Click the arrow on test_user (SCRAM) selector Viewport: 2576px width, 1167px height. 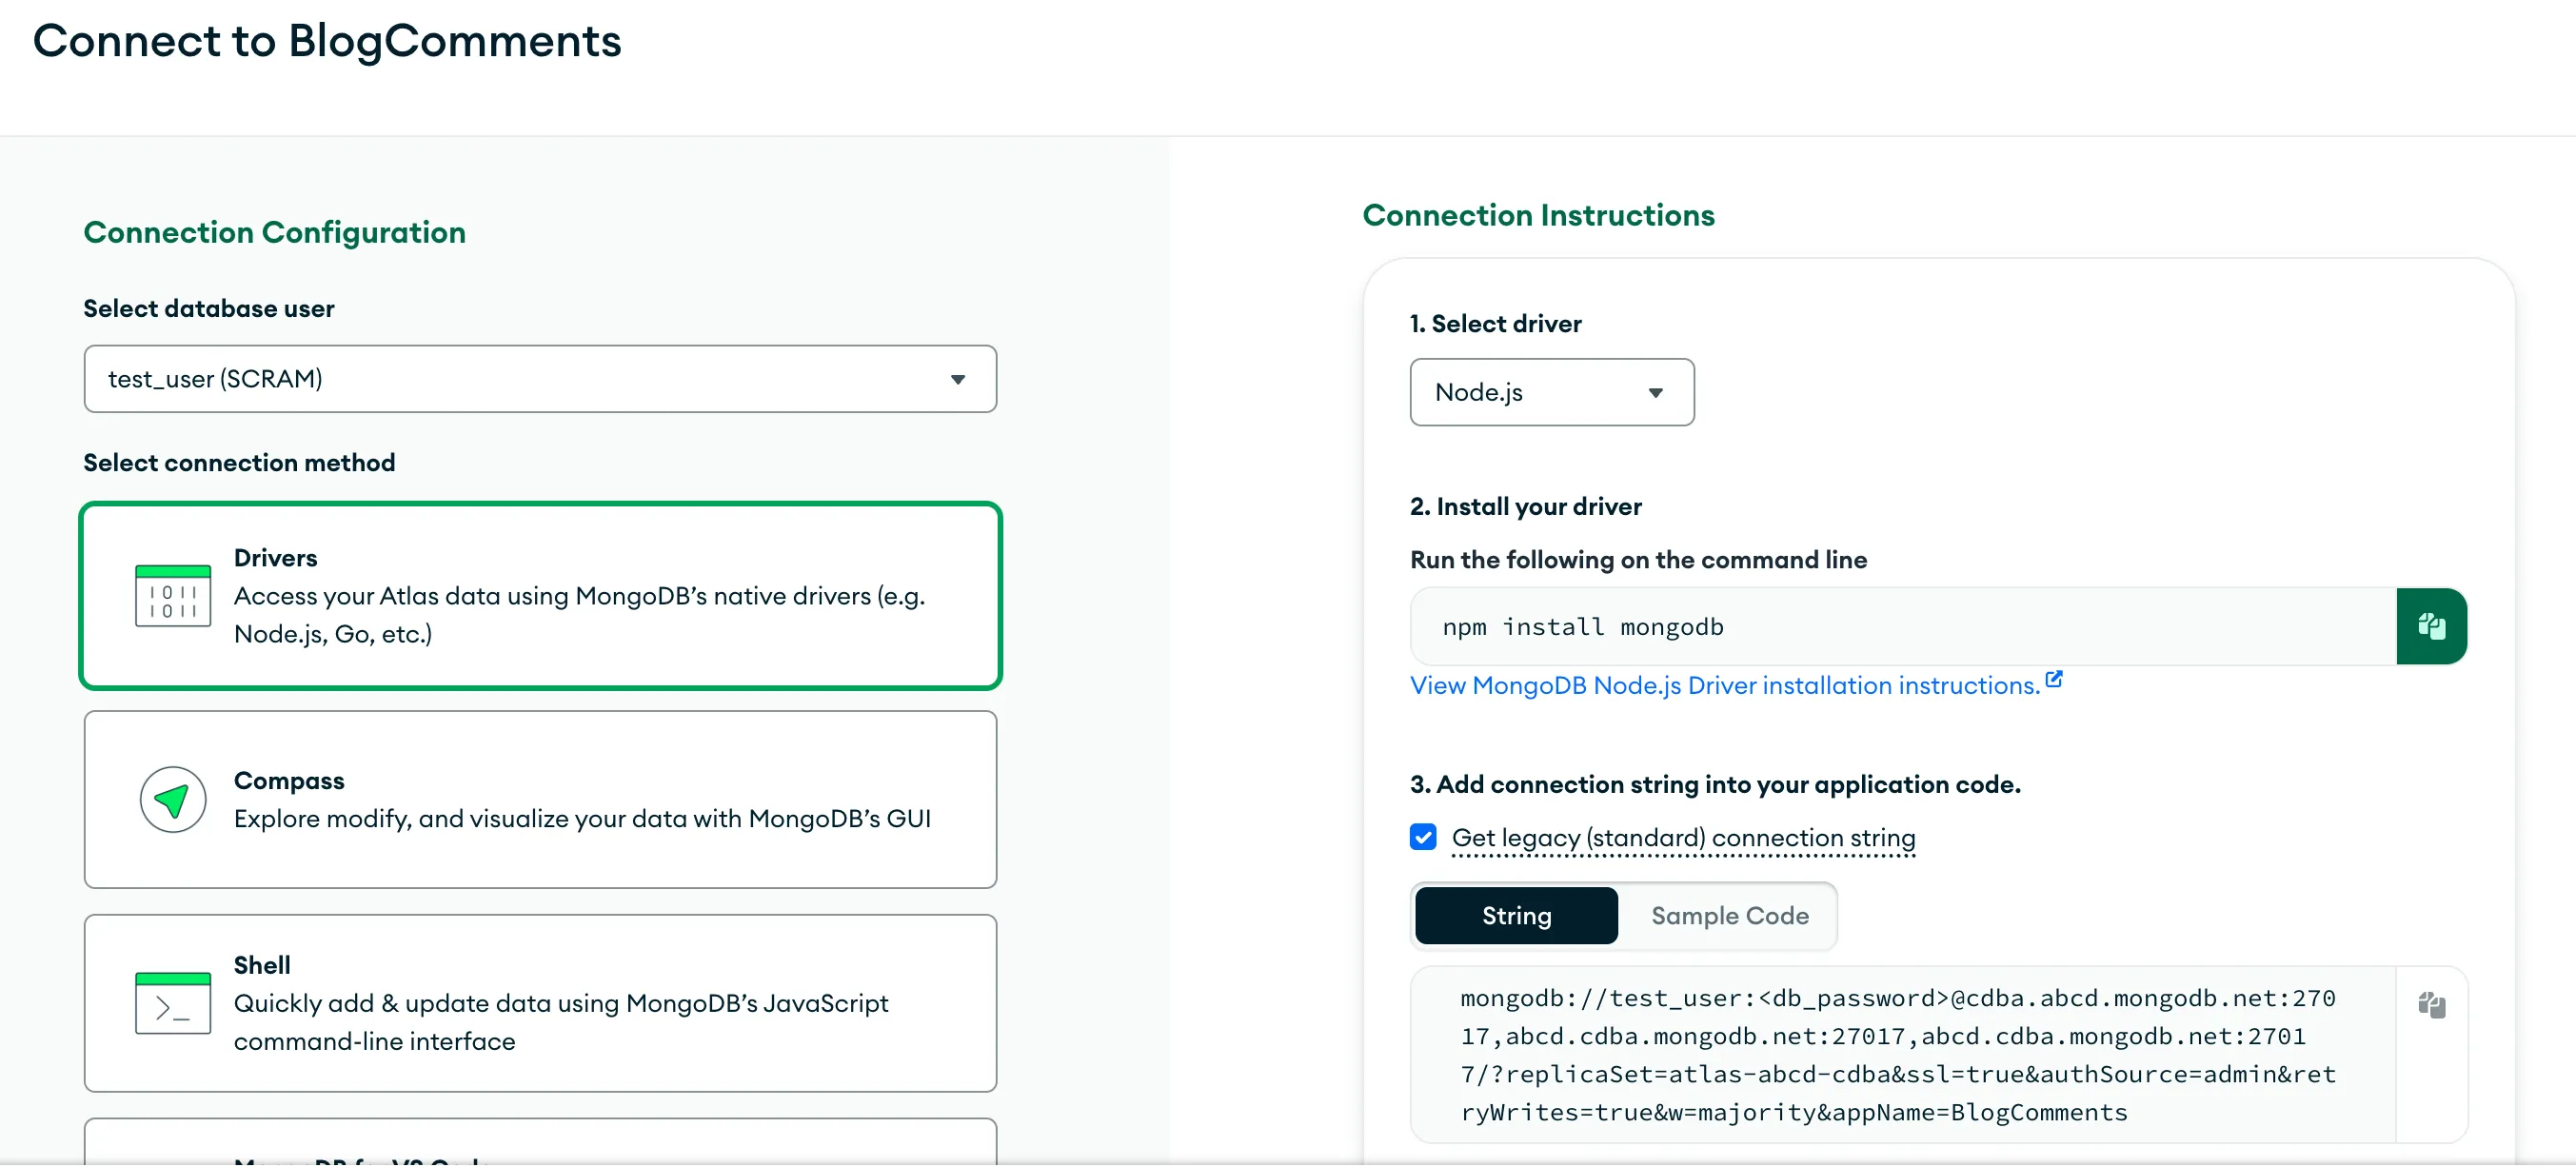point(957,380)
